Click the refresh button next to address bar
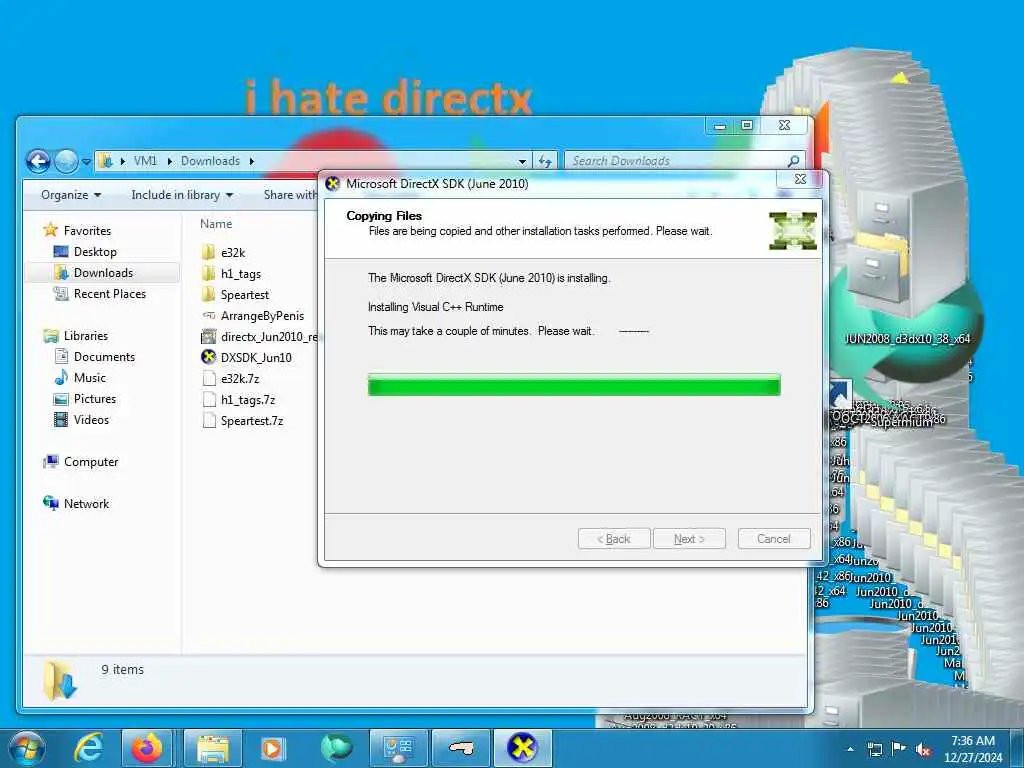This screenshot has width=1024, height=768. pos(545,161)
